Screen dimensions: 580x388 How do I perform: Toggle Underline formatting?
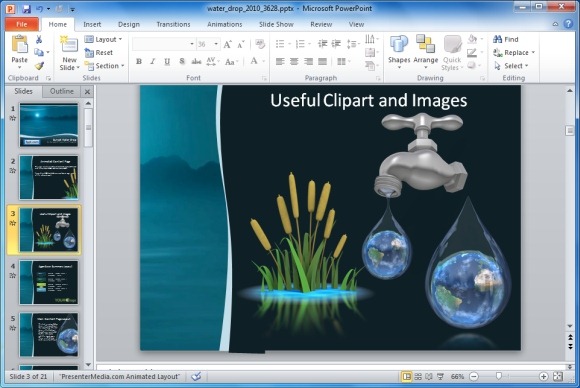tap(167, 61)
